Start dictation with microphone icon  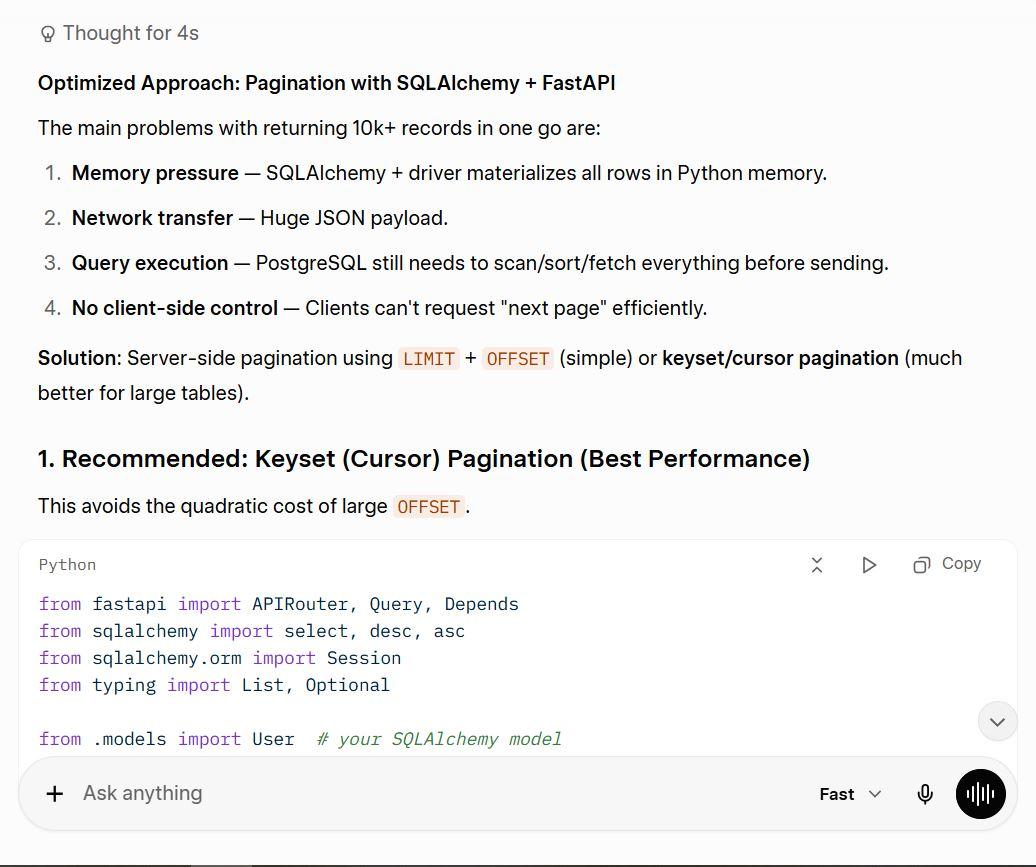click(x=925, y=794)
